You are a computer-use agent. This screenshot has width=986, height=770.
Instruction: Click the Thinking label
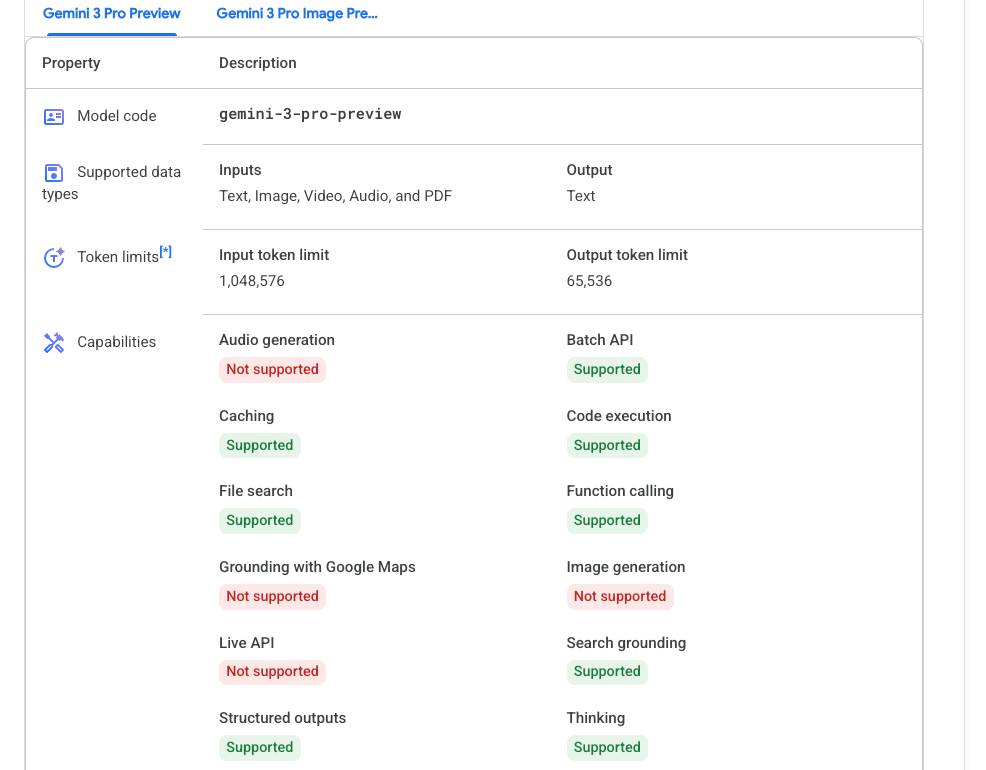595,718
